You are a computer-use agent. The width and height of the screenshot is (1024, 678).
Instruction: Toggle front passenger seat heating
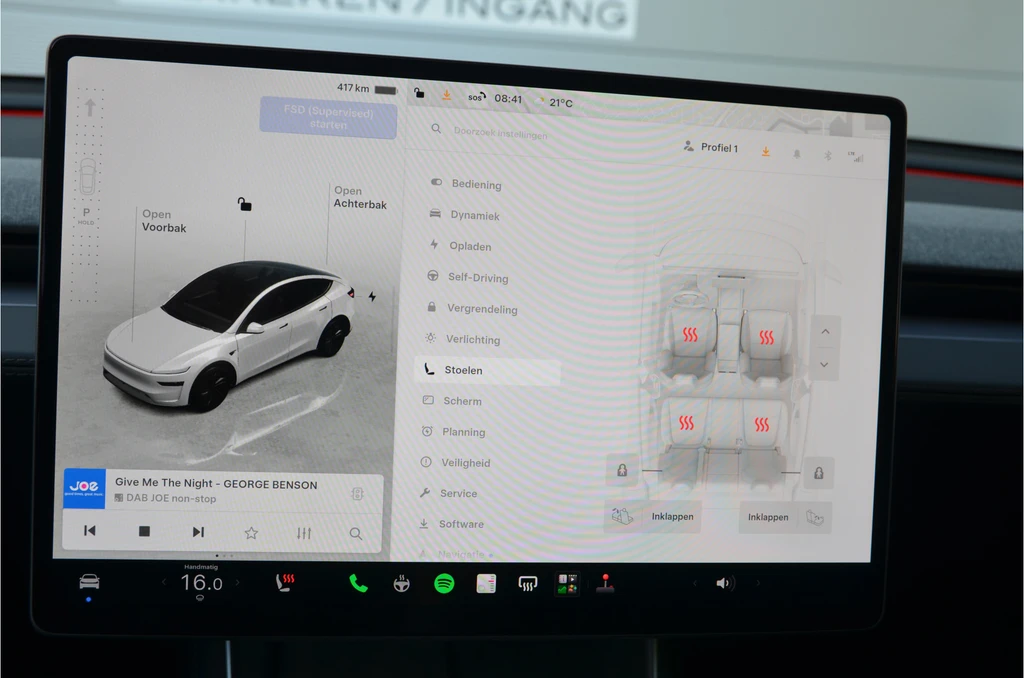767,337
